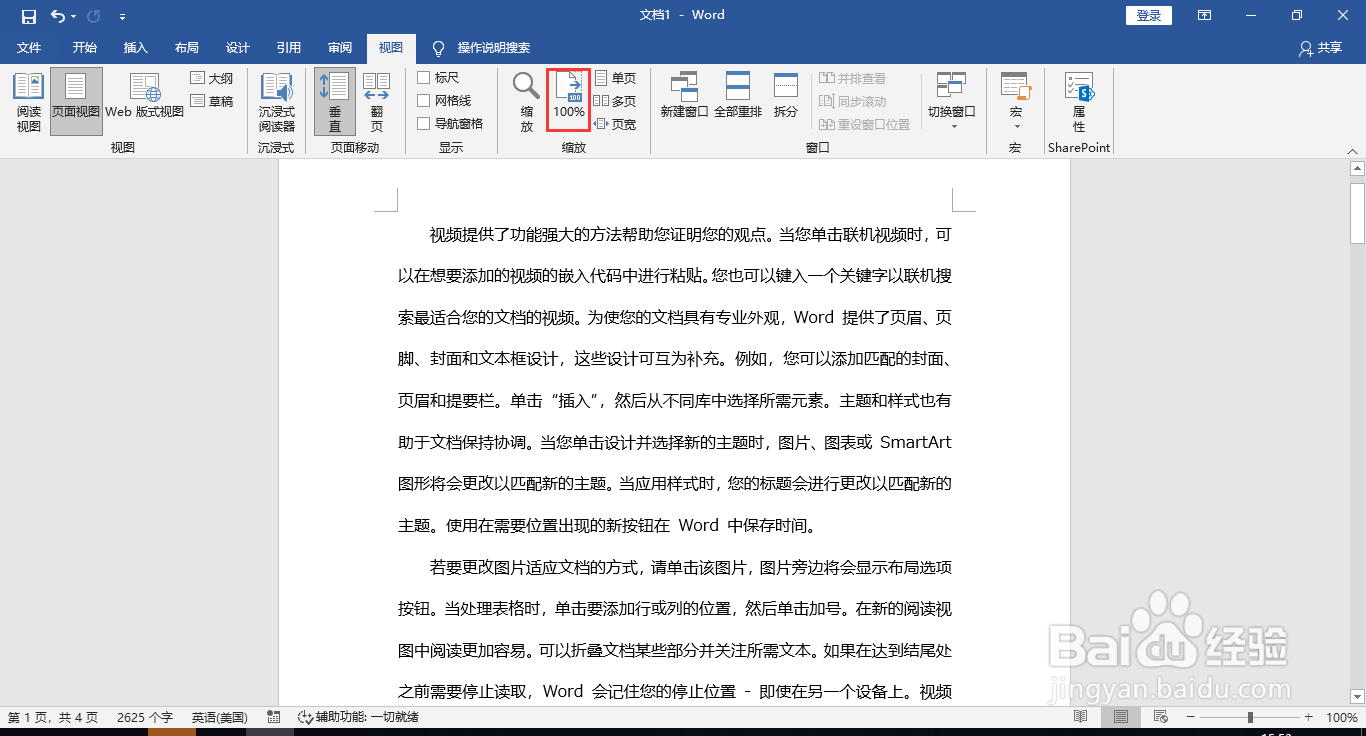Open the 文件 file menu
This screenshot has width=1366, height=736.
[x=29, y=47]
